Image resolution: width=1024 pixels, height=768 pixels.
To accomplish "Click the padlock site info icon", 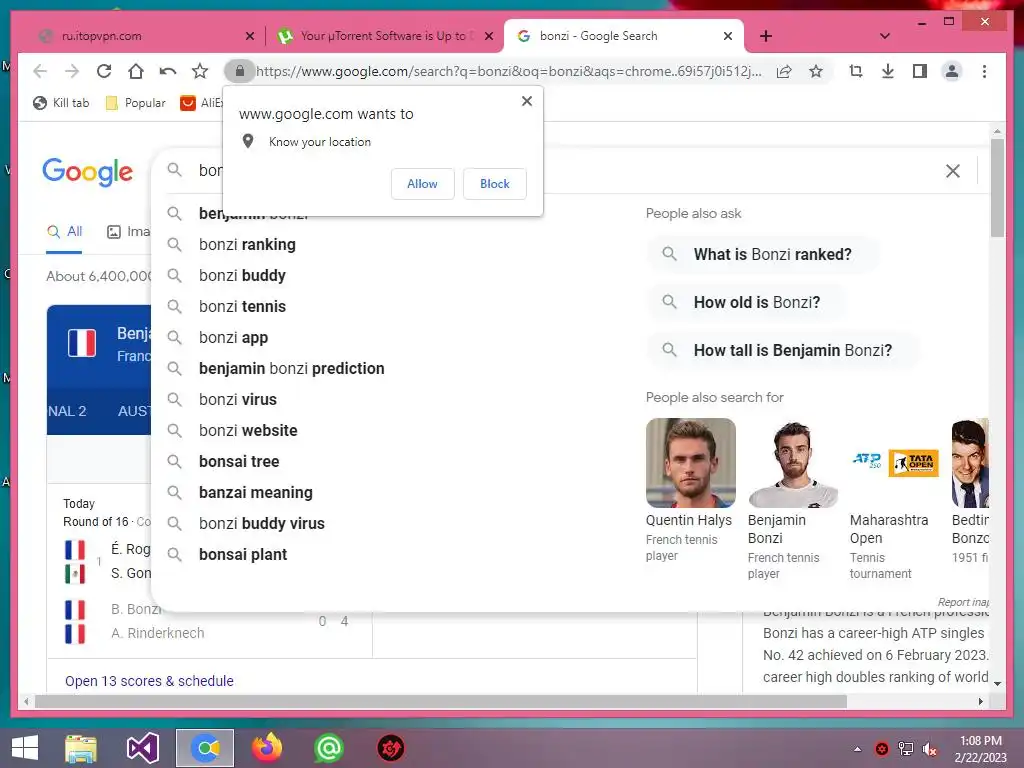I will [240, 71].
